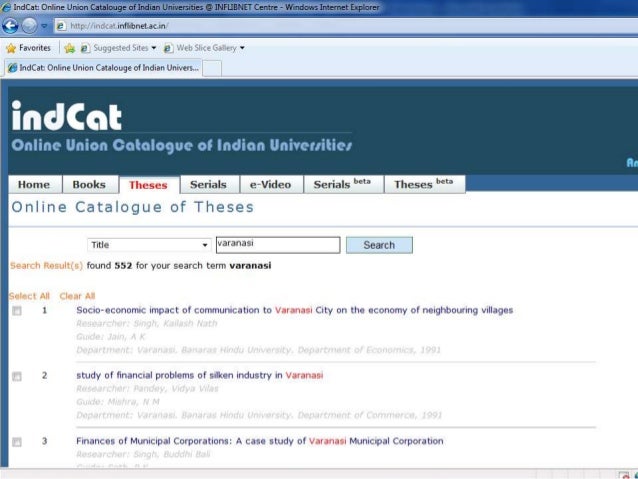Go to the Home tab

click(34, 184)
